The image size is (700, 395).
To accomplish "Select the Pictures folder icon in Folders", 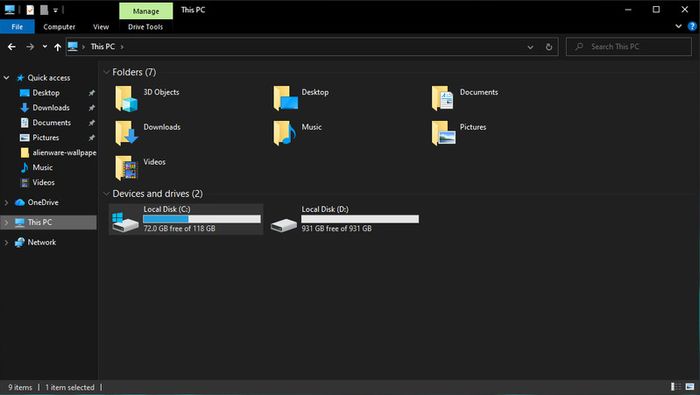I will point(443,133).
